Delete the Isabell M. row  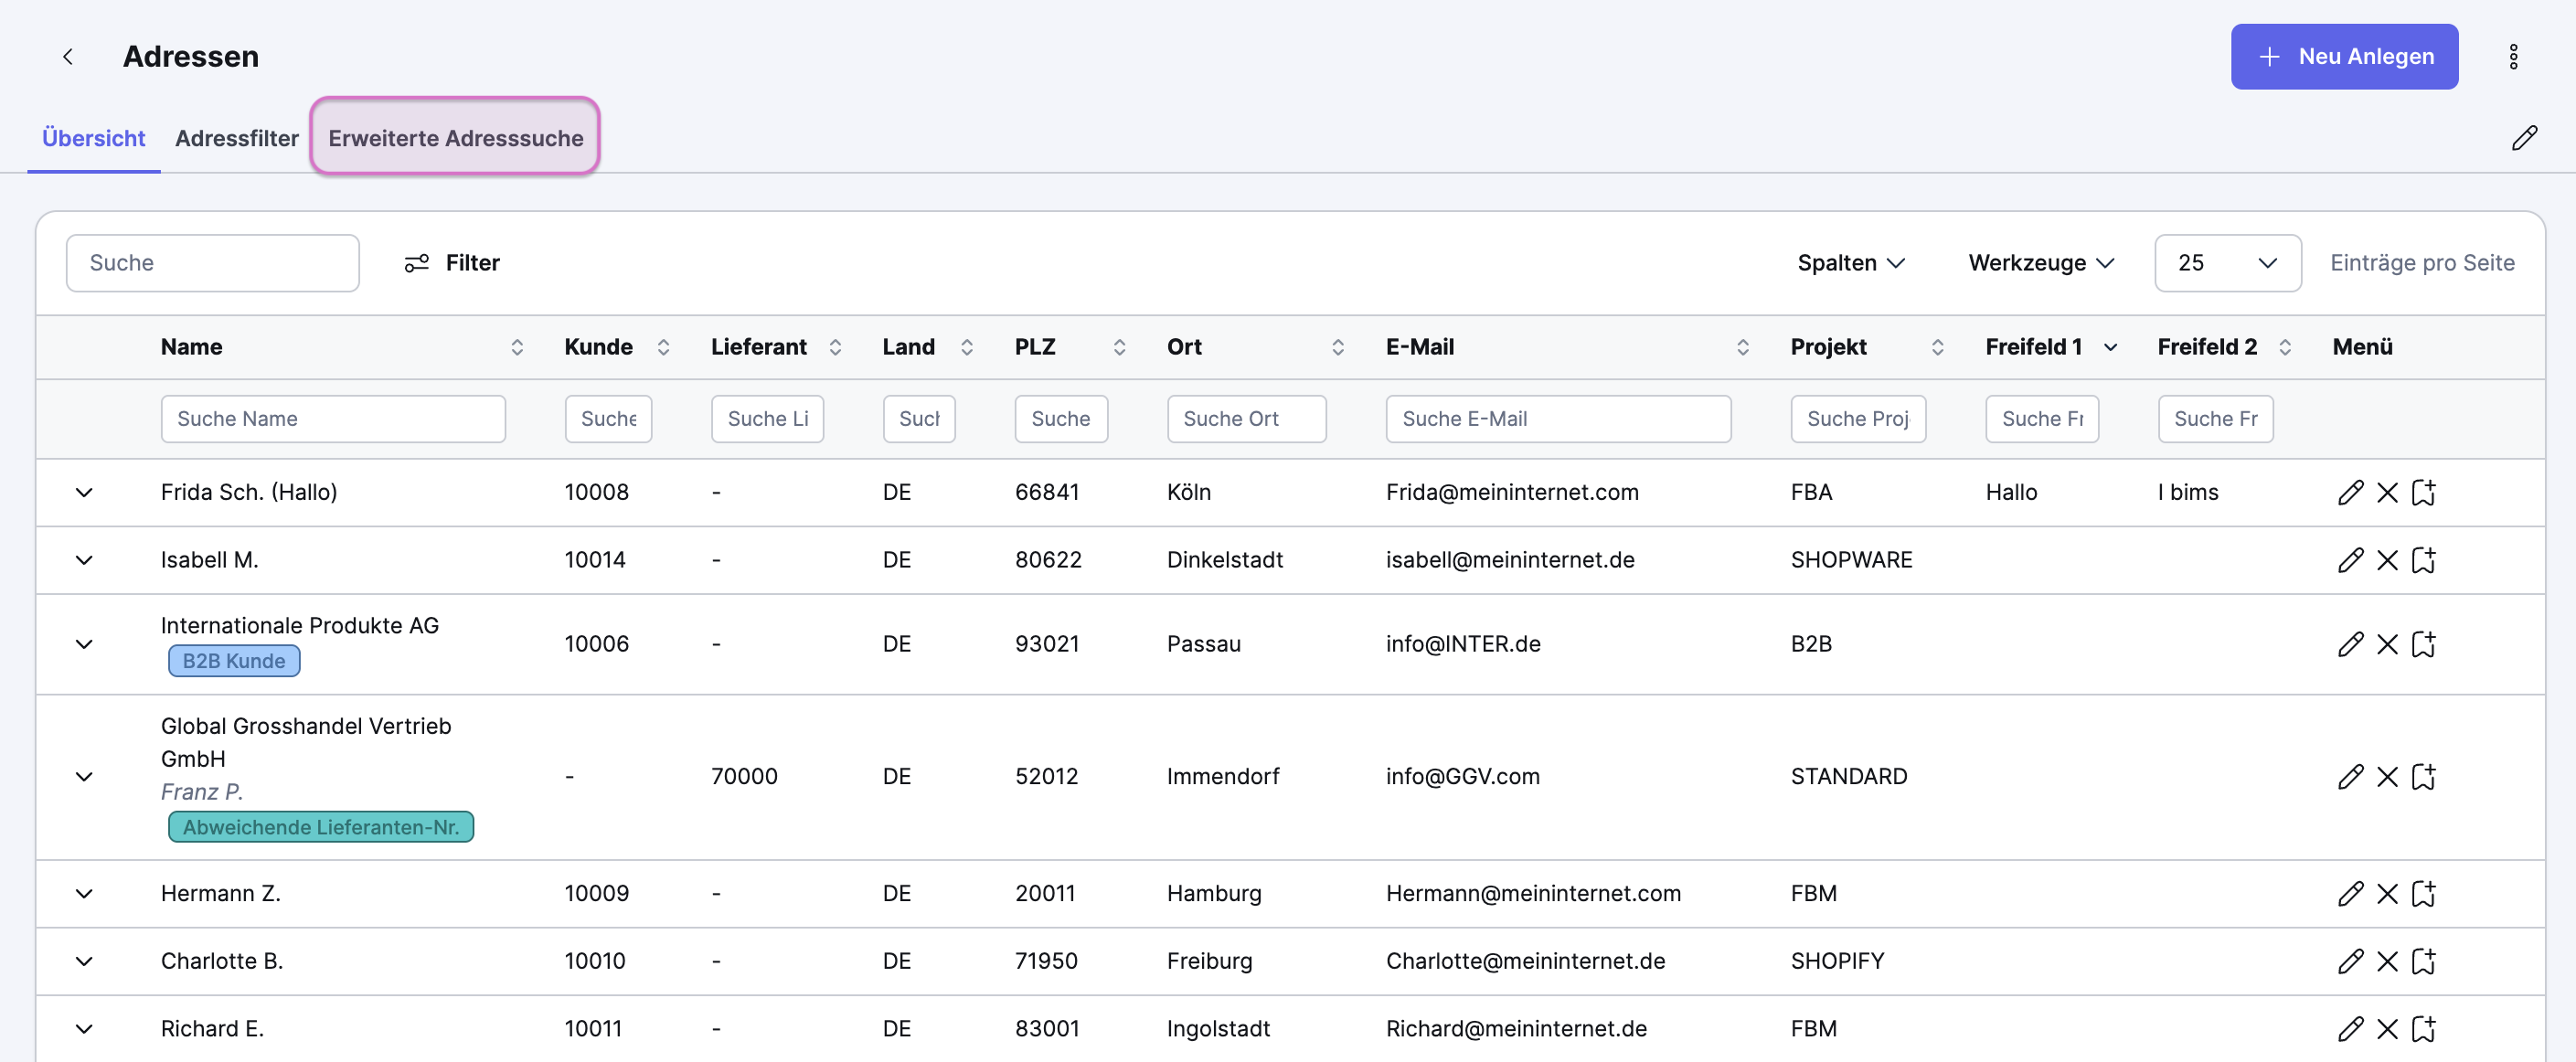pos(2387,560)
